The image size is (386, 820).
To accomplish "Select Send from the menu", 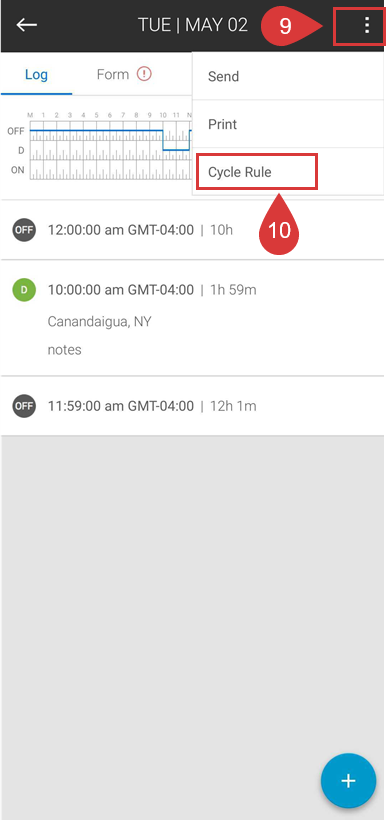I will pyautogui.click(x=288, y=76).
